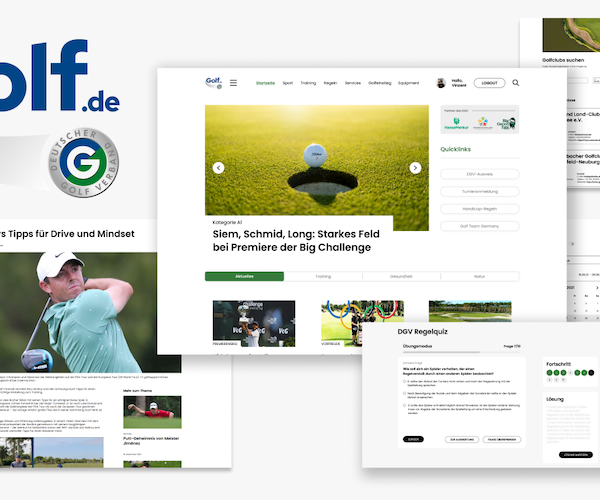Select the third quiz answer radio button
Image resolution: width=600 pixels, height=500 pixels.
(x=404, y=405)
